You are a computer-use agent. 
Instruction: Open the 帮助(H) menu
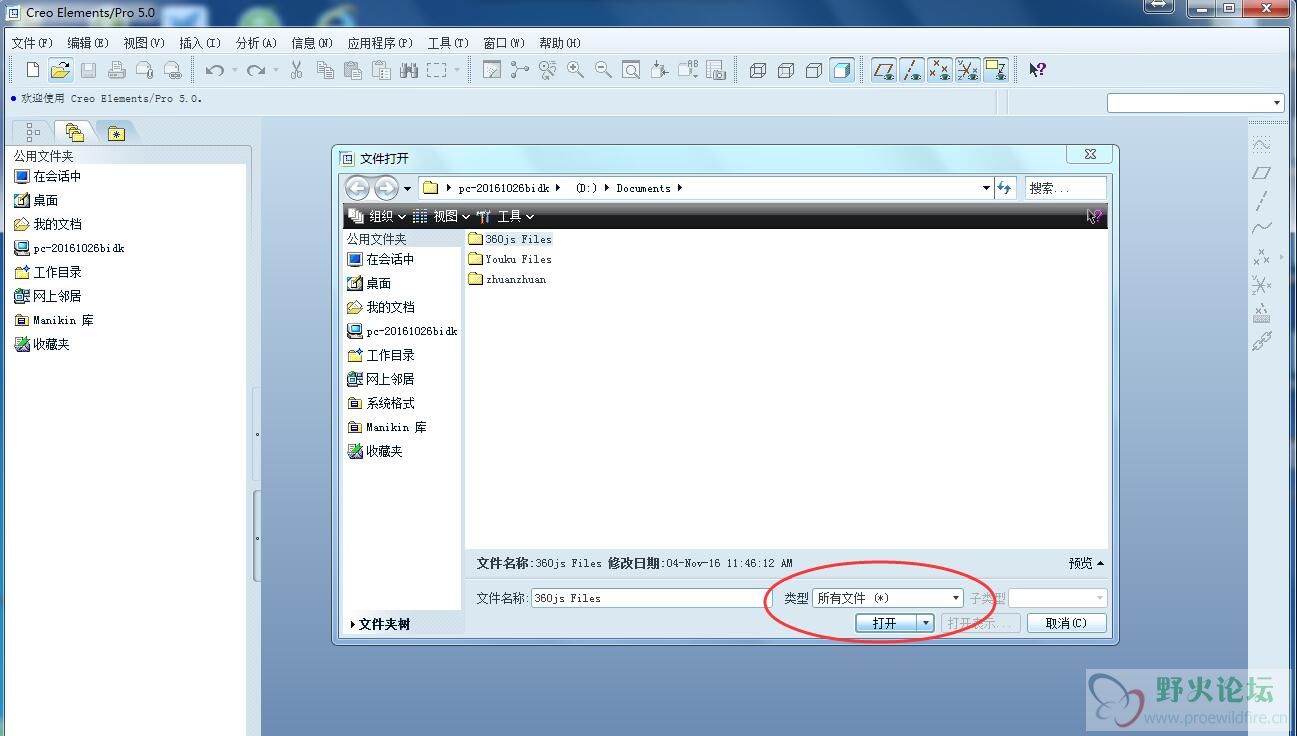click(560, 43)
